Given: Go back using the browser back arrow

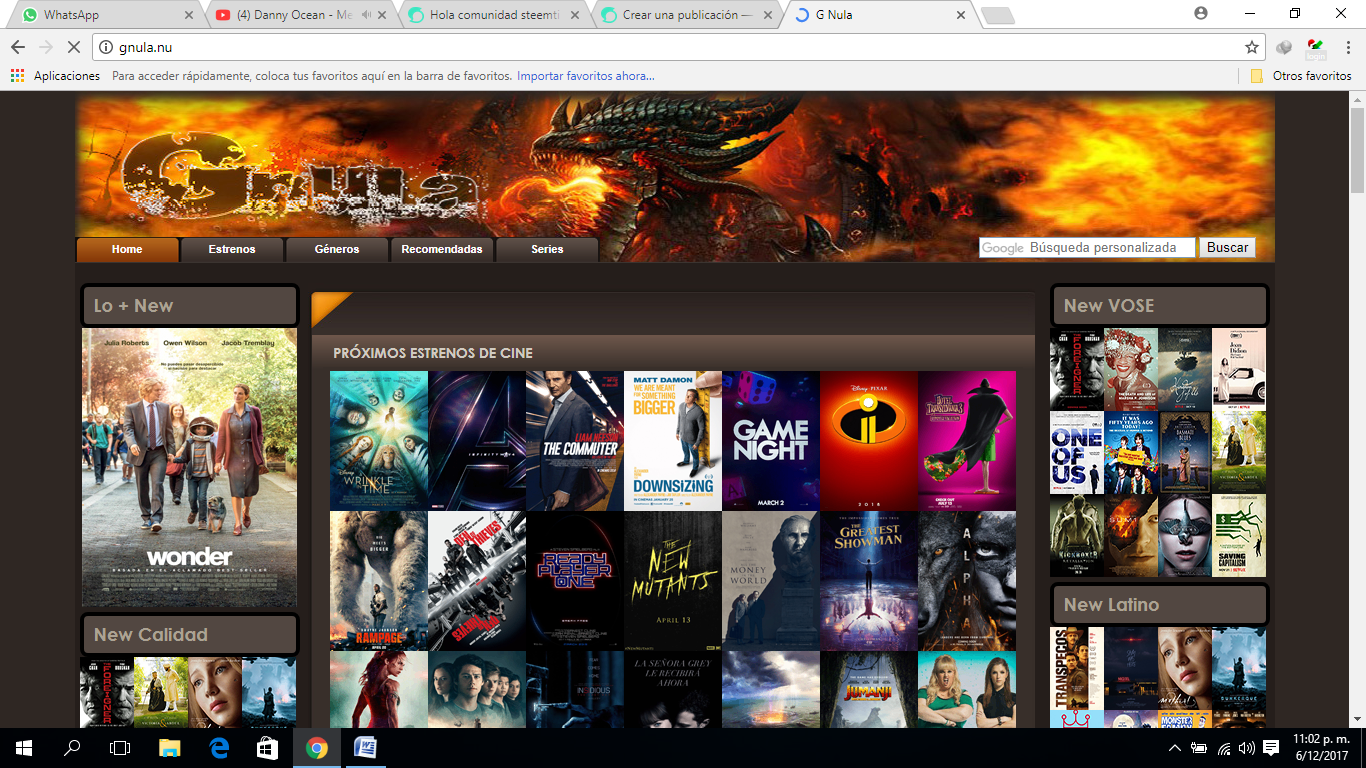Looking at the screenshot, I should tap(18, 47).
